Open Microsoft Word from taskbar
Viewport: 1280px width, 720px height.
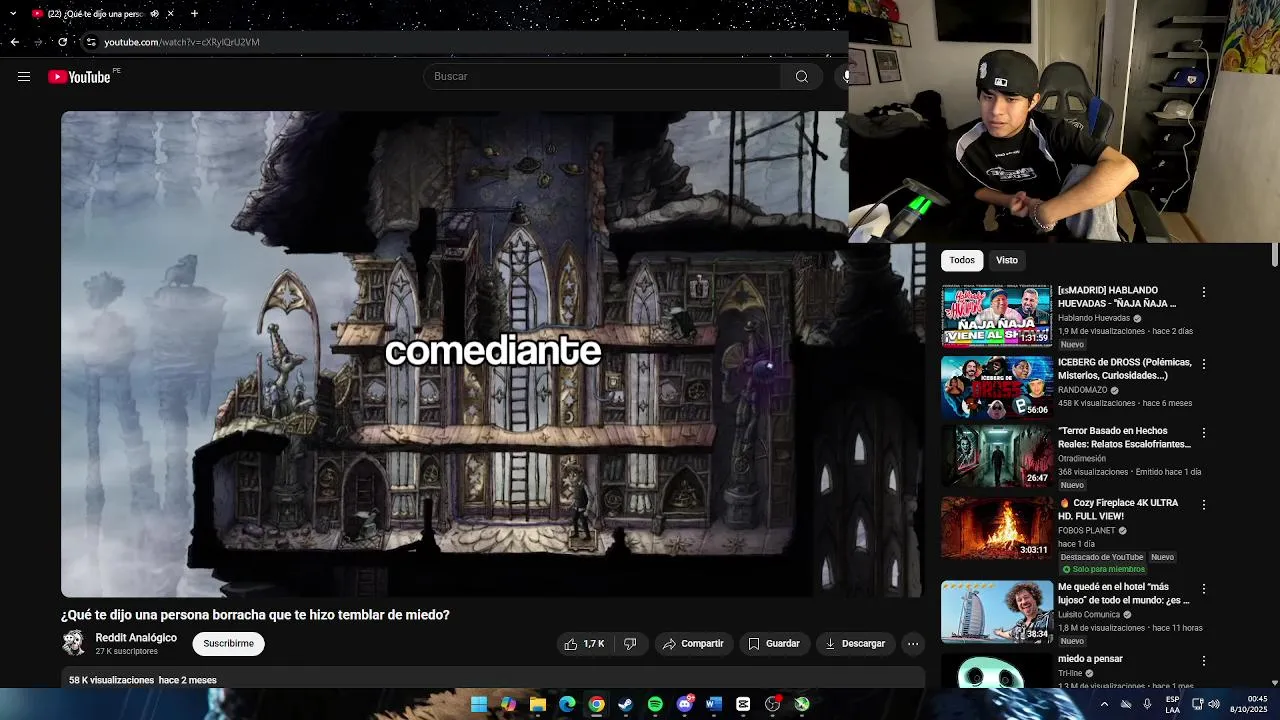[x=714, y=704]
